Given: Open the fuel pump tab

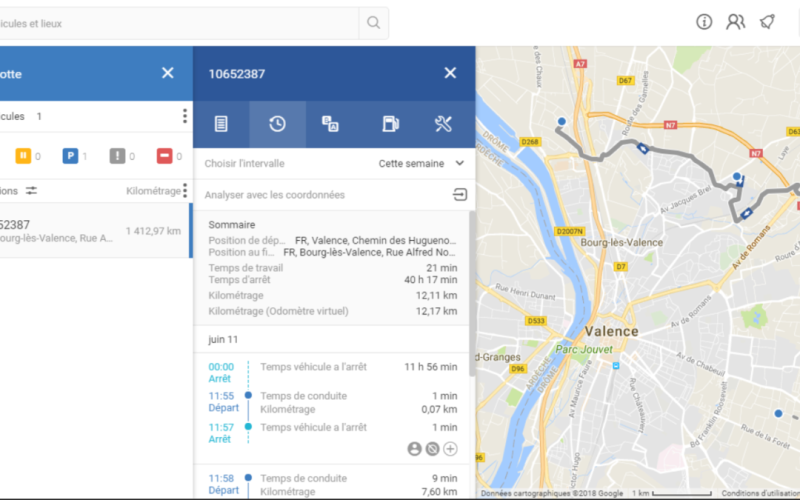Looking at the screenshot, I should pyautogui.click(x=390, y=124).
